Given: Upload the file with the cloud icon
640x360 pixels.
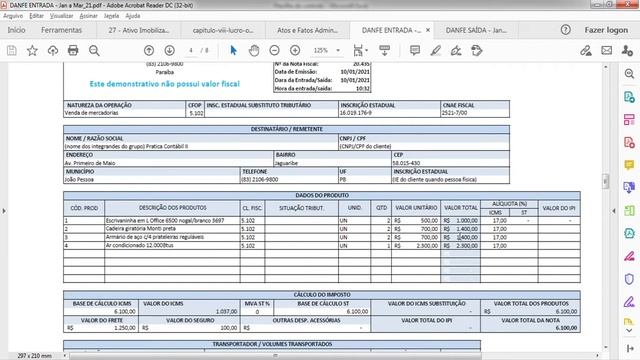Looking at the screenshot, I should point(53,51).
